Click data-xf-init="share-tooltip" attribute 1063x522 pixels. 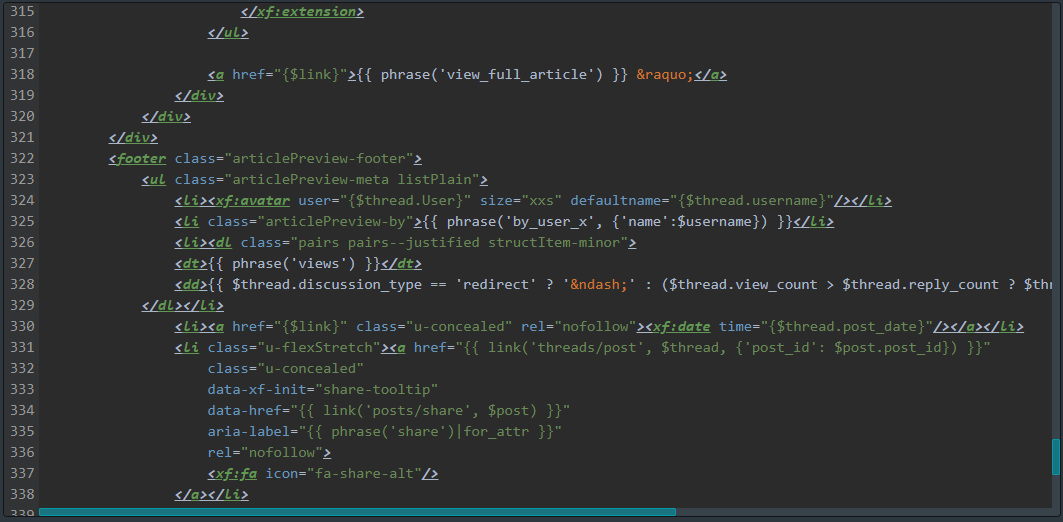pyautogui.click(x=323, y=390)
